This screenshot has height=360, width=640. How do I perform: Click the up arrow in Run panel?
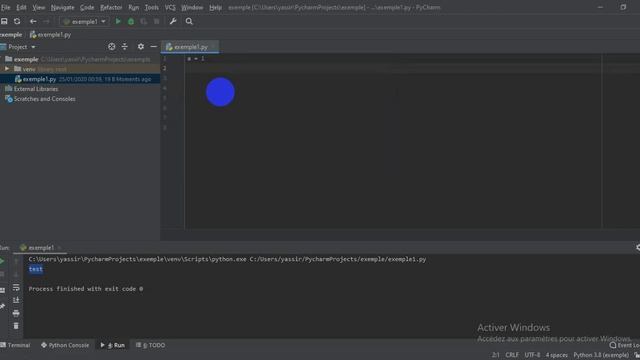click(16, 261)
